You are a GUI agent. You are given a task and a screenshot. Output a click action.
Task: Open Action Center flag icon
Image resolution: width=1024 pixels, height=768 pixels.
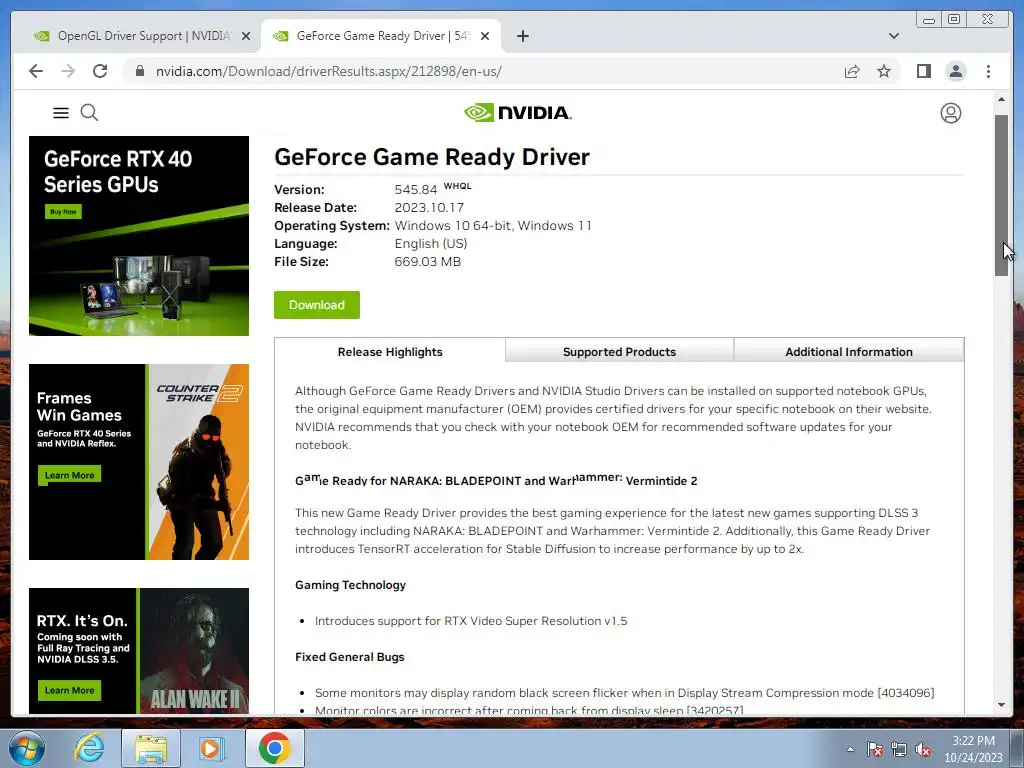coord(874,749)
